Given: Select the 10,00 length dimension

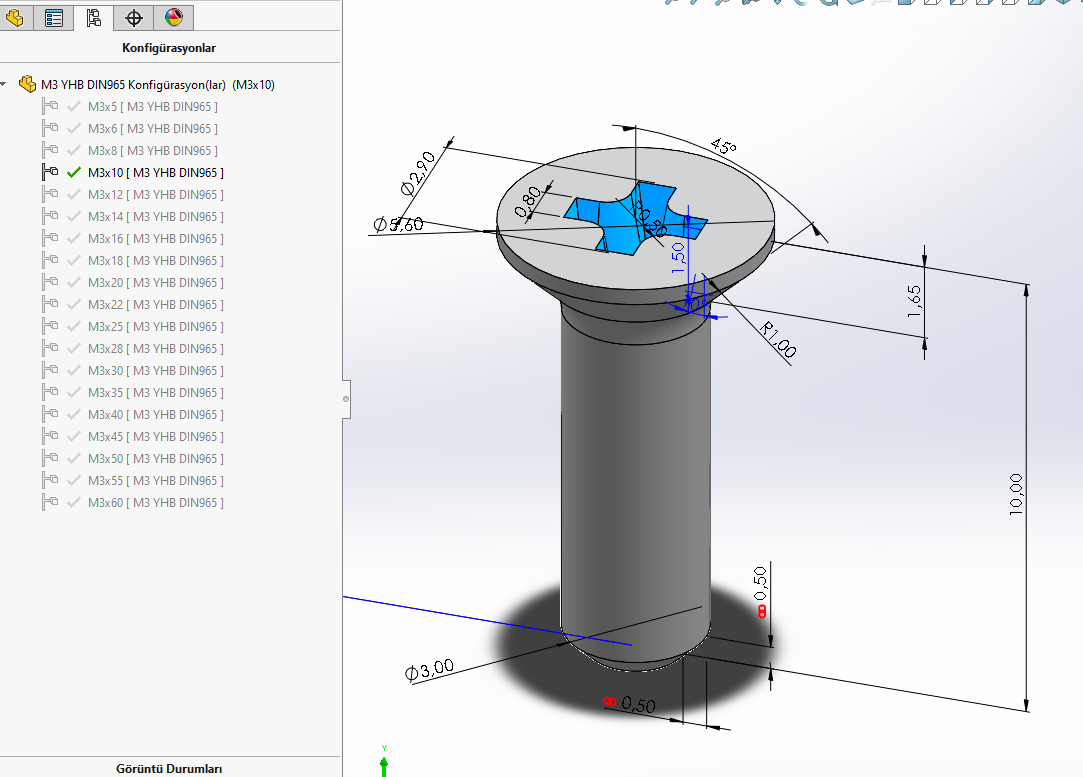Looking at the screenshot, I should pos(1014,495).
